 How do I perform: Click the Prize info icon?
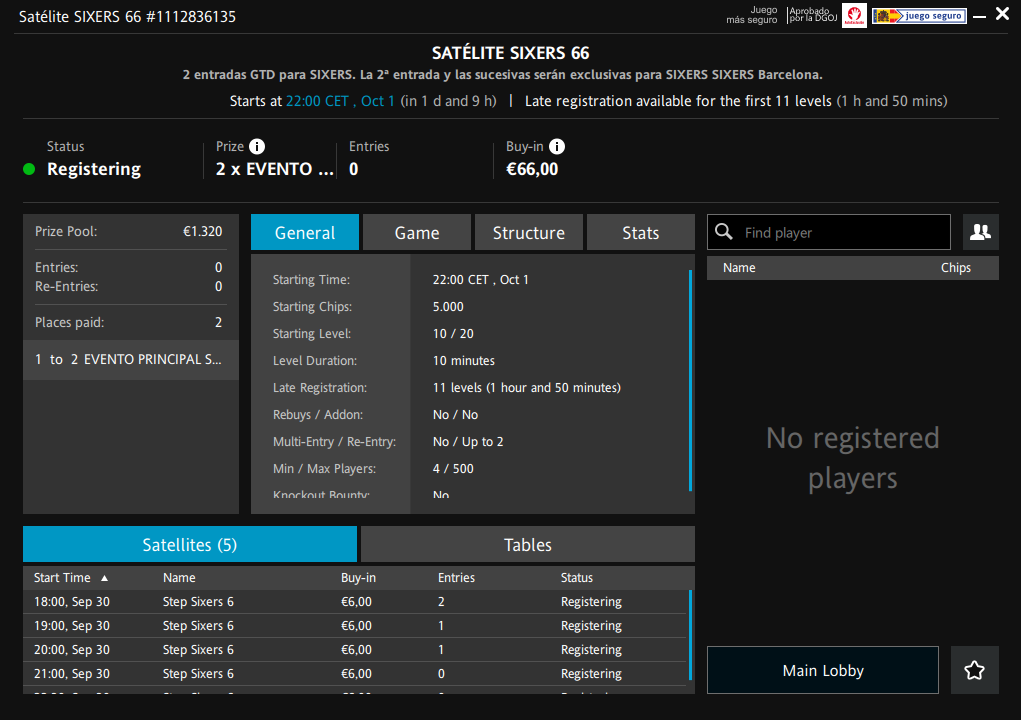tap(257, 147)
